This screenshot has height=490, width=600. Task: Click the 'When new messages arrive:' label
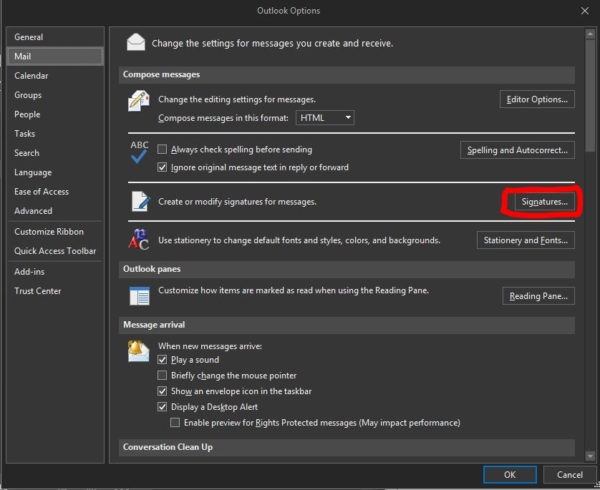pyautogui.click(x=210, y=346)
